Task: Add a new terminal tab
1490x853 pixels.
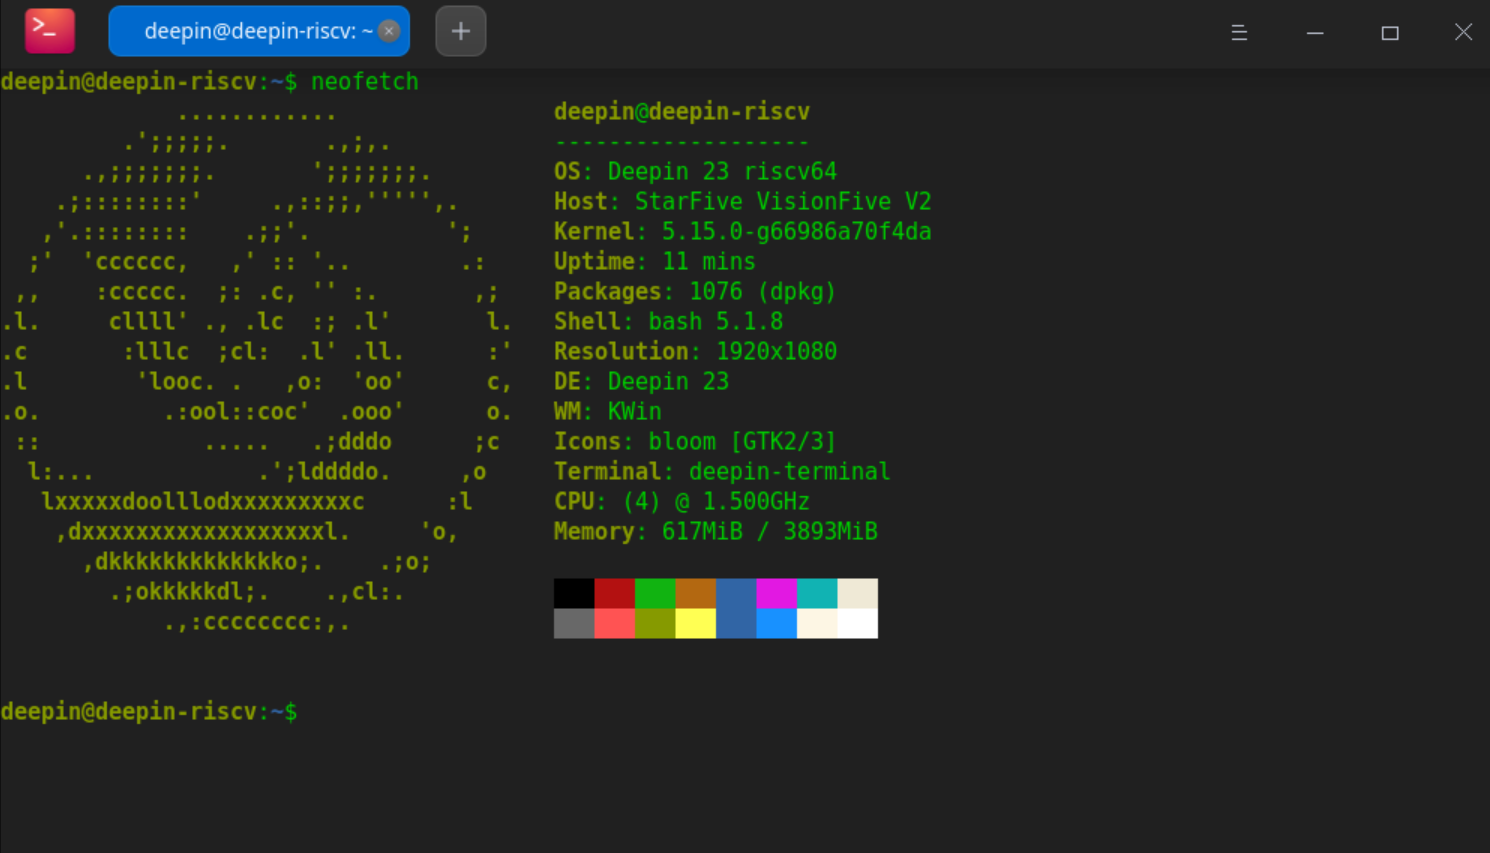Action: 461,31
